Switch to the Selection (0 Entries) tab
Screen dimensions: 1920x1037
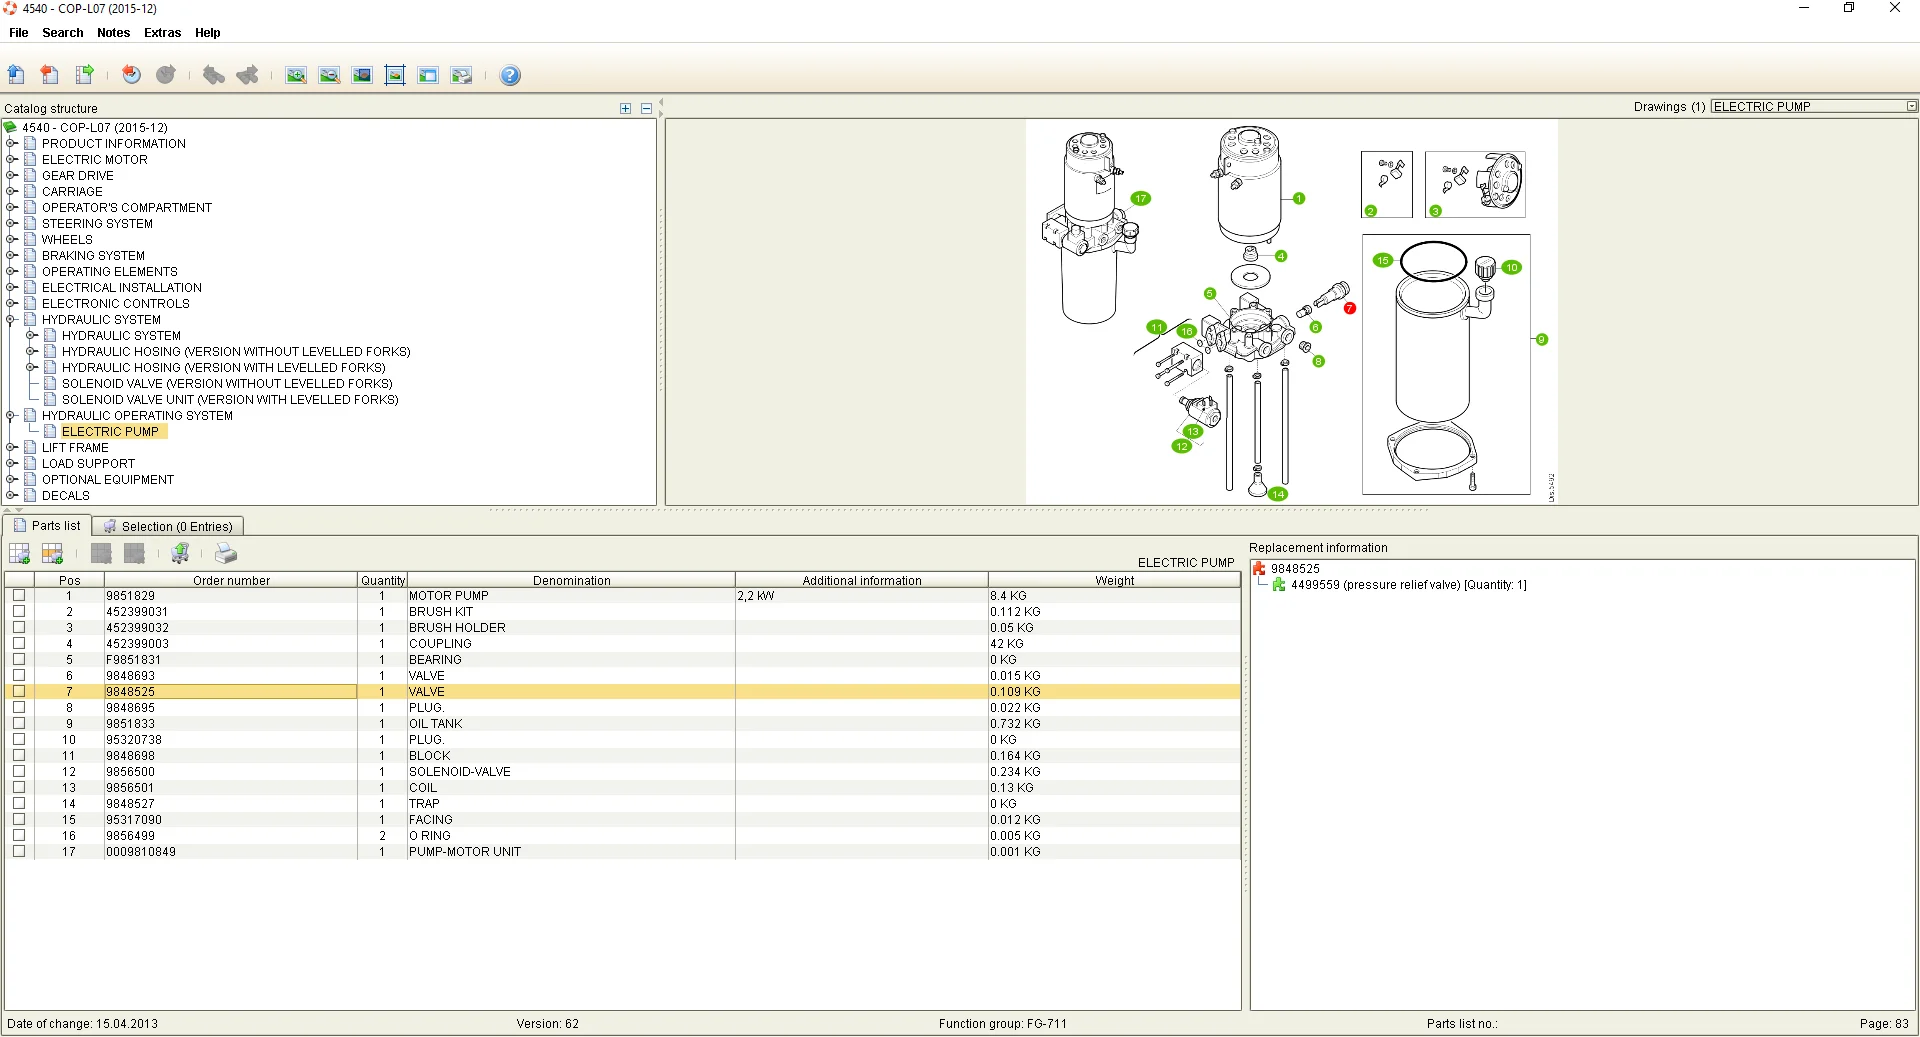click(x=168, y=526)
